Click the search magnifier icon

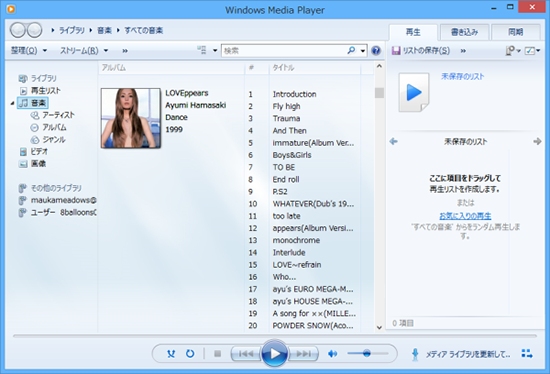(351, 51)
